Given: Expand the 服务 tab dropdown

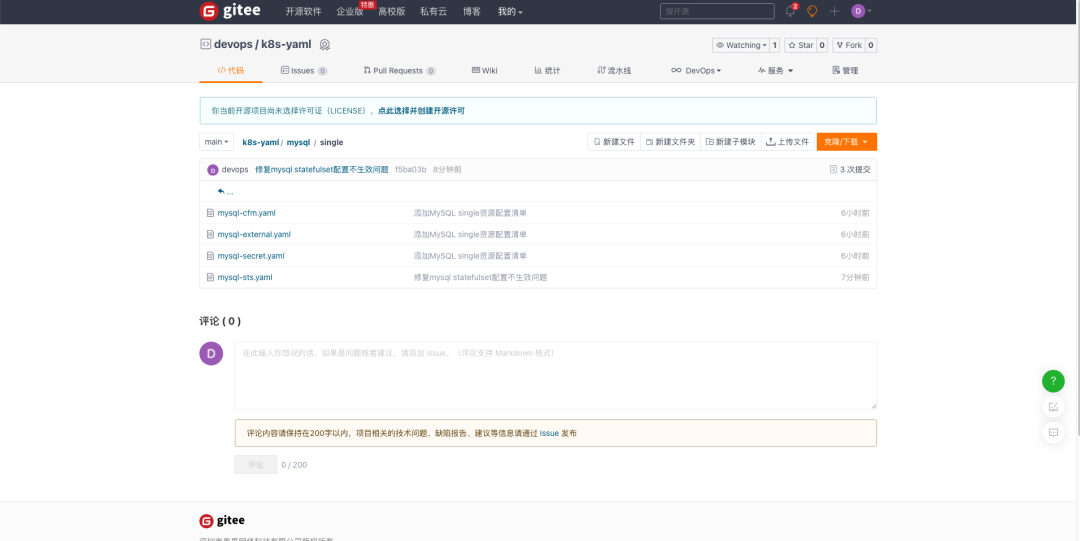Looking at the screenshot, I should click(x=776, y=70).
